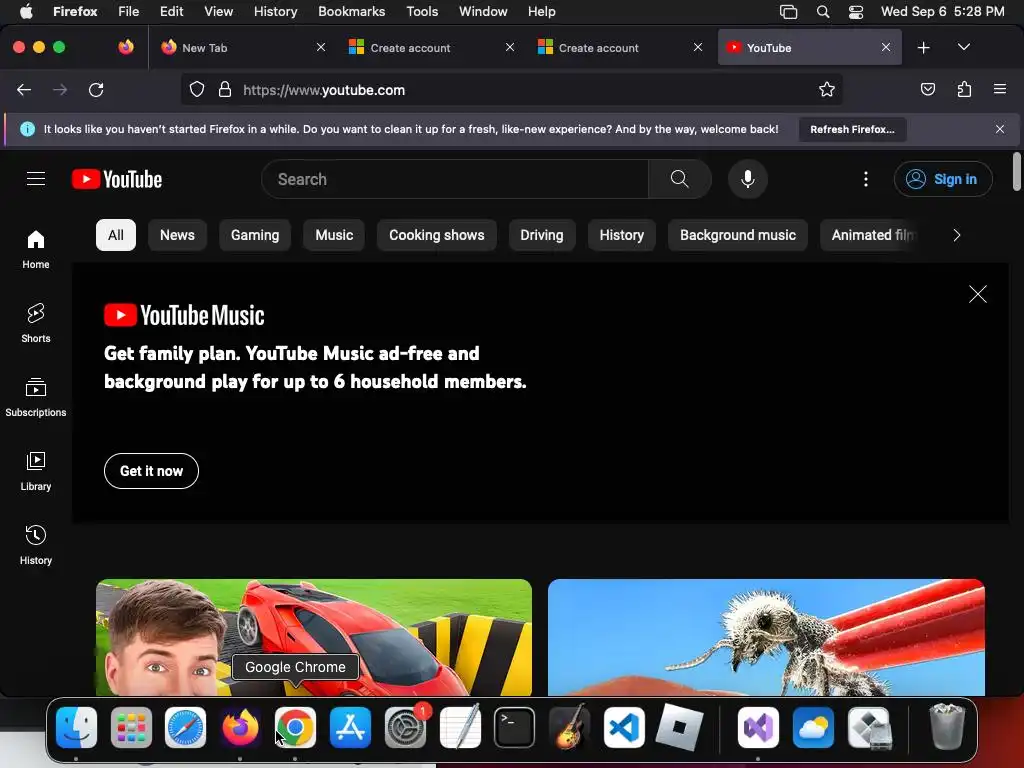Open YouTube settings three-dot menu
Screen dimensions: 1024x768
point(866,179)
